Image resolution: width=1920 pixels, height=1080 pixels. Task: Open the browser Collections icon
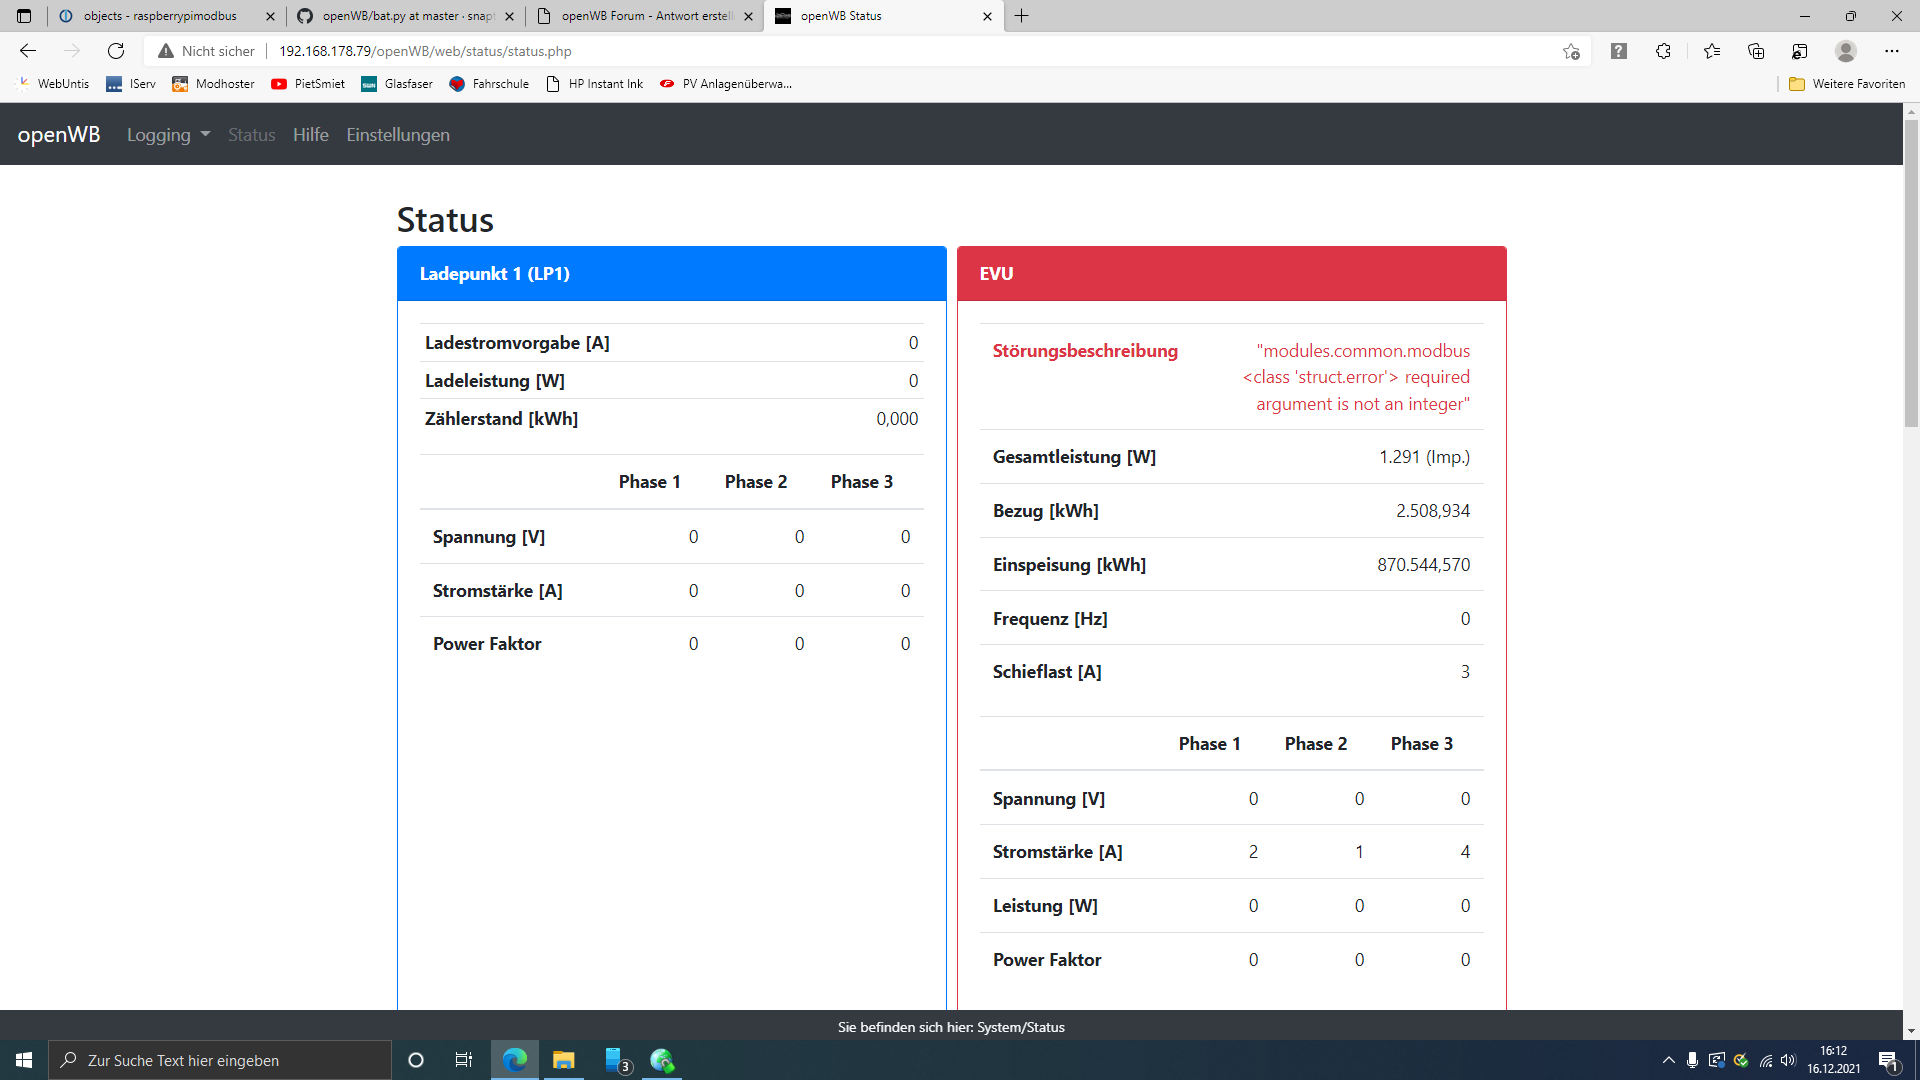click(x=1756, y=51)
